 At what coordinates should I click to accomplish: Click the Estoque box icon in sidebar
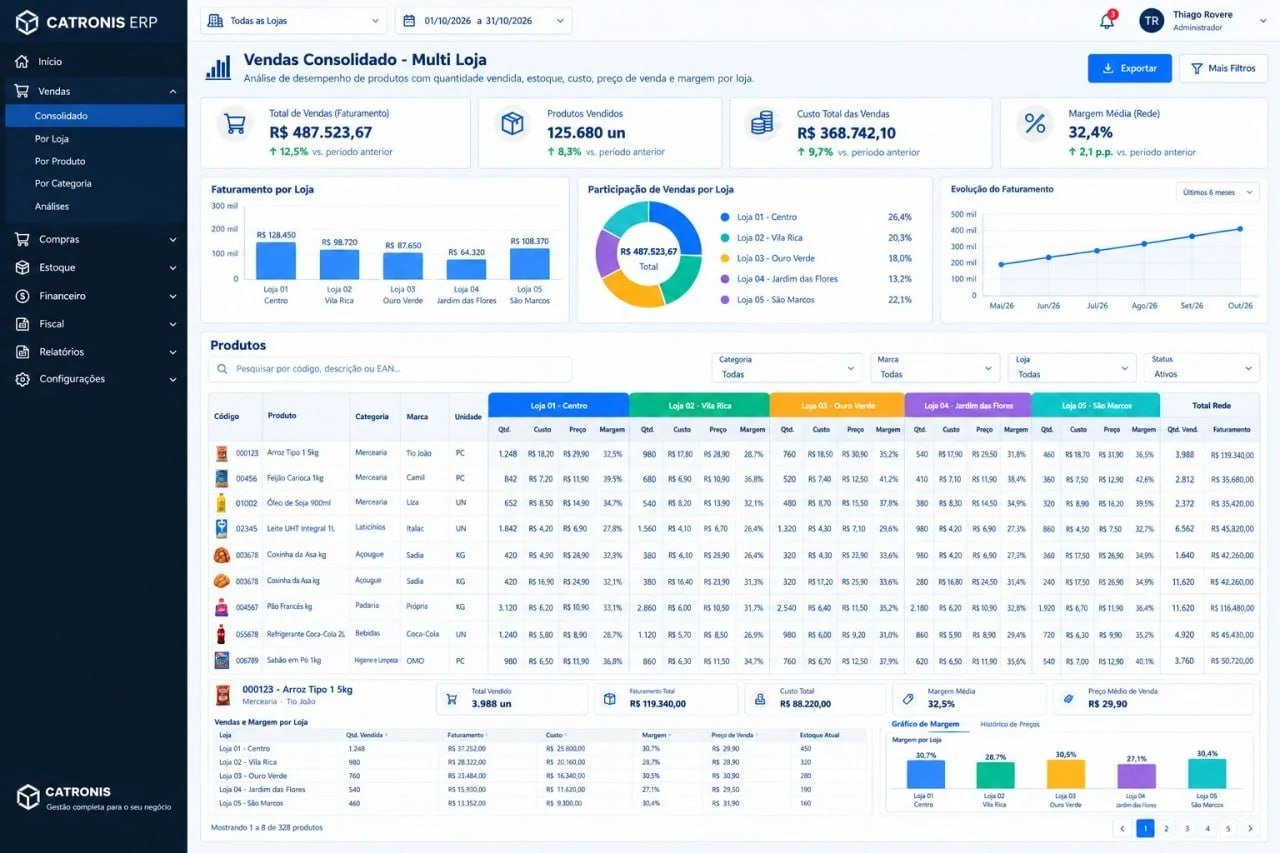coord(22,268)
